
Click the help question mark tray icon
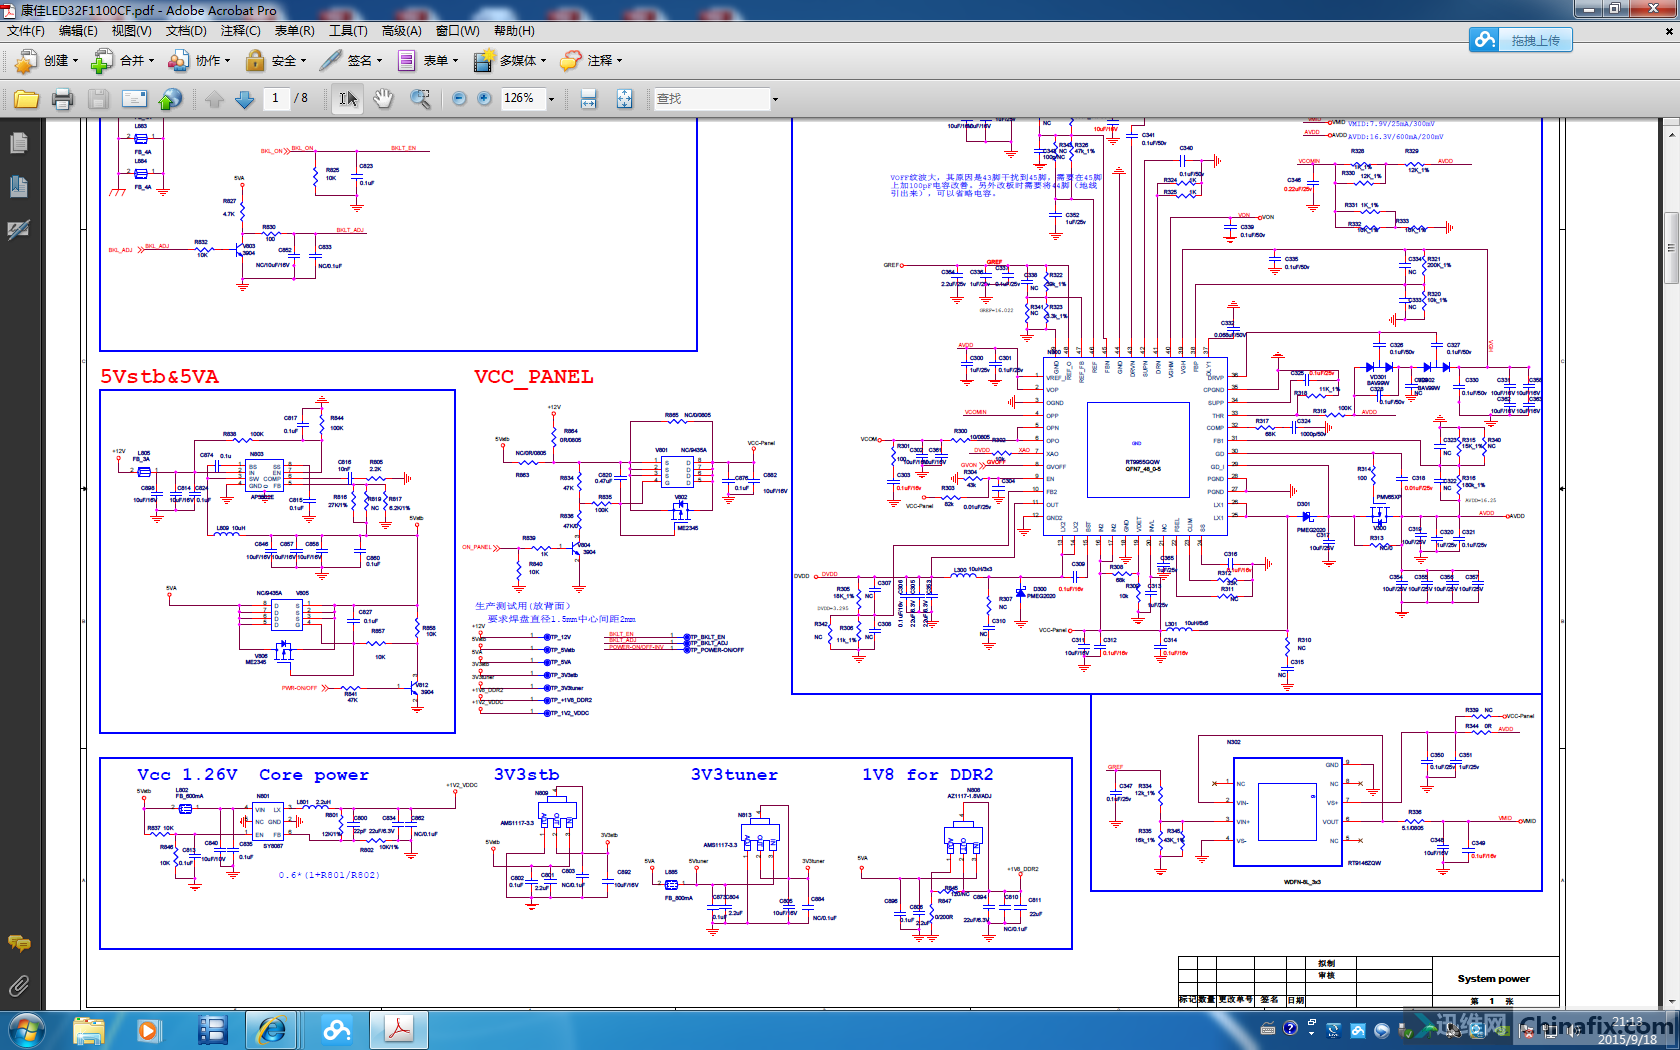(x=1290, y=1029)
